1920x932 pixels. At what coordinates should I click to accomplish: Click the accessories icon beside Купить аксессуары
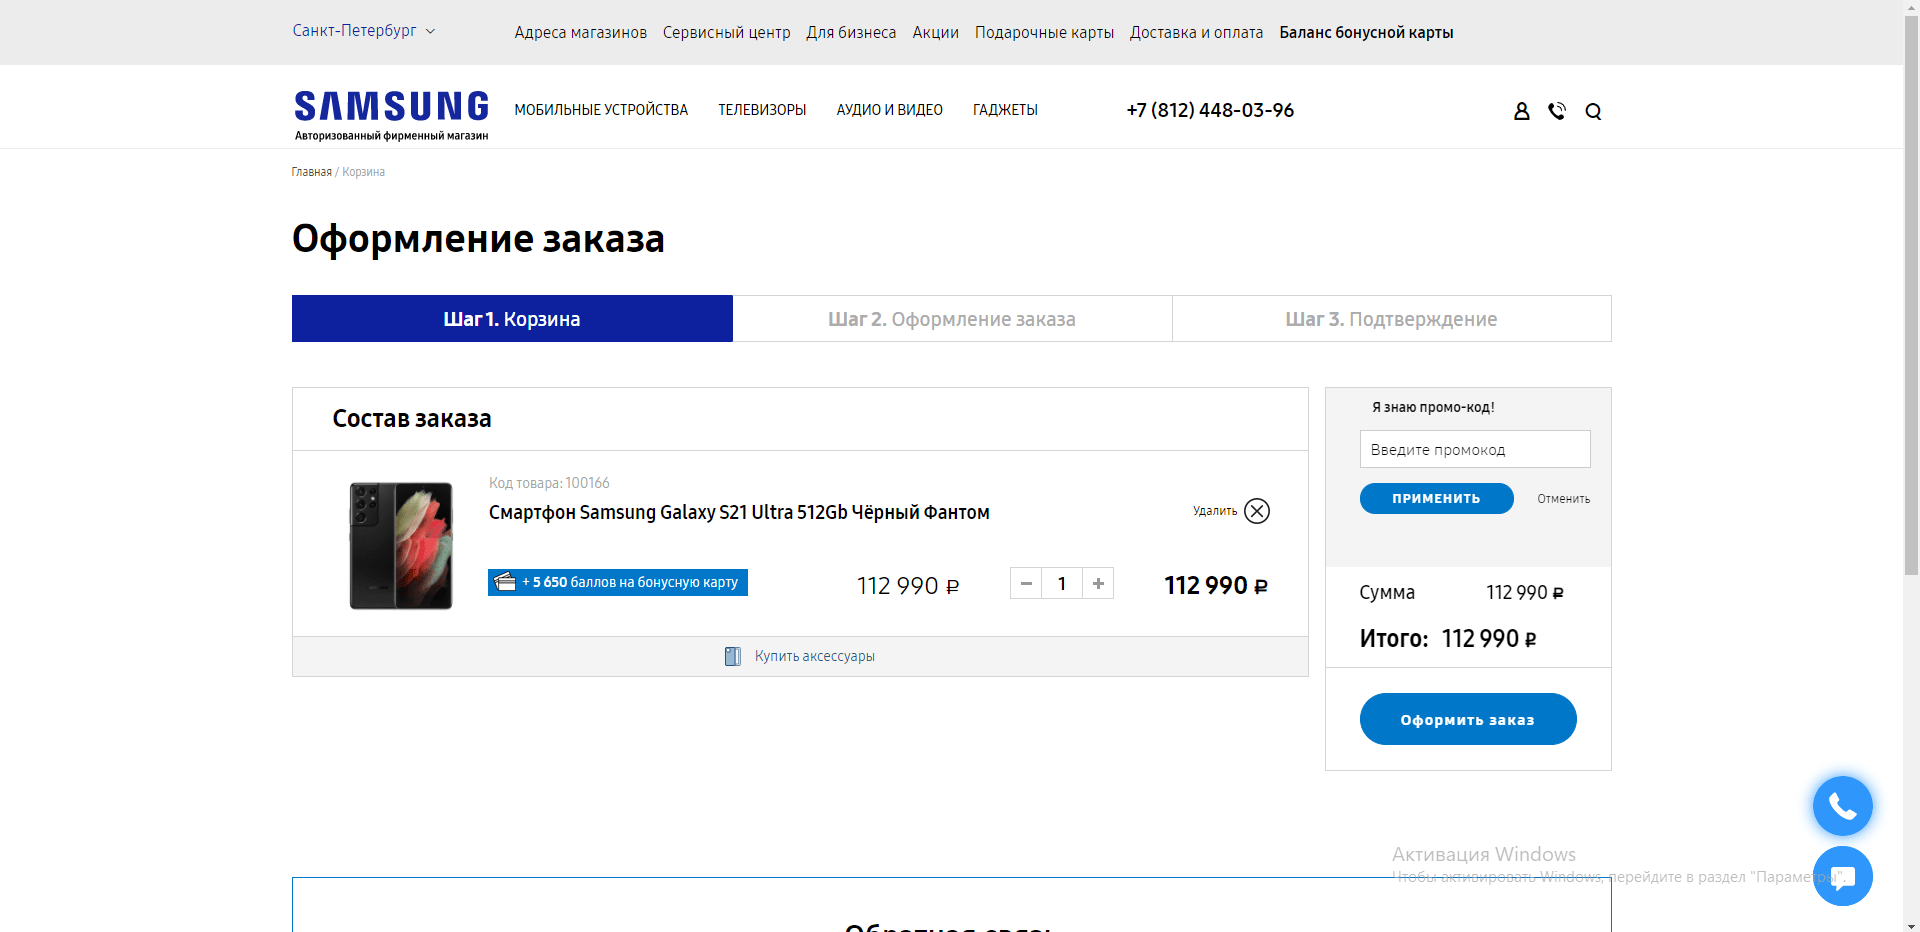point(733,656)
